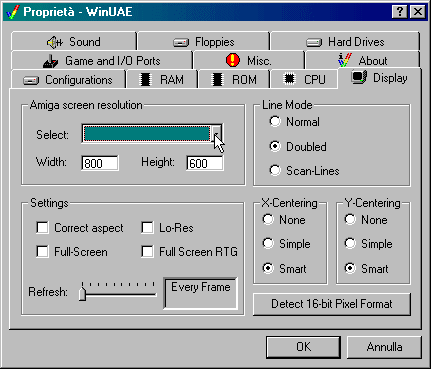This screenshot has height=369, width=431.
Task: Click the checkmark logo icon on About tab
Action: coord(345,60)
